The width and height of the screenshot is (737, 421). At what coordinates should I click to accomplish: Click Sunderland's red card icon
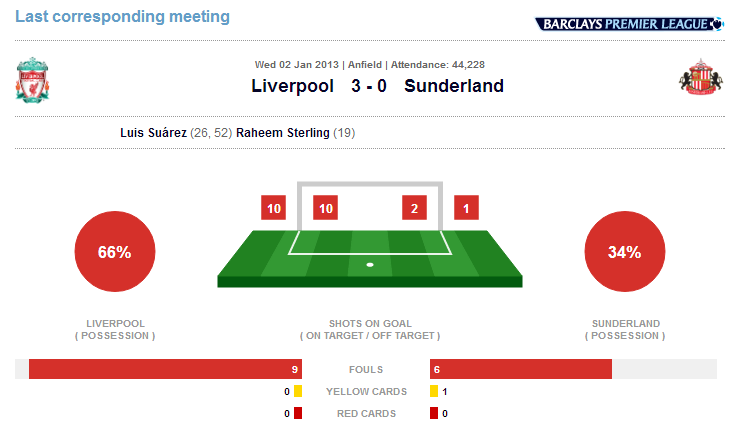coord(434,413)
